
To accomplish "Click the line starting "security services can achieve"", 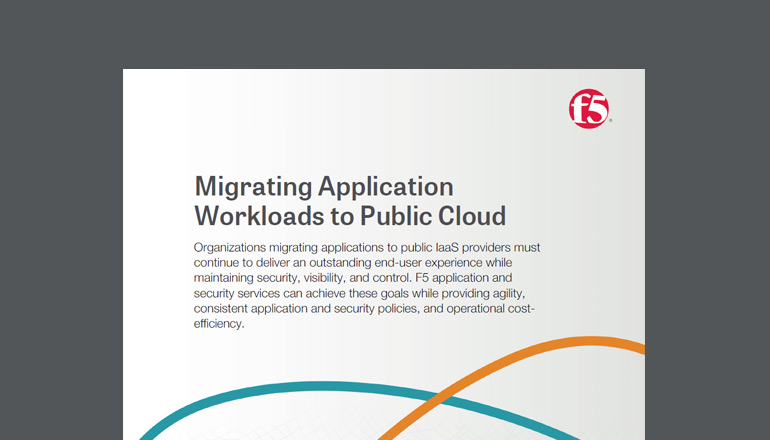I will [359, 294].
